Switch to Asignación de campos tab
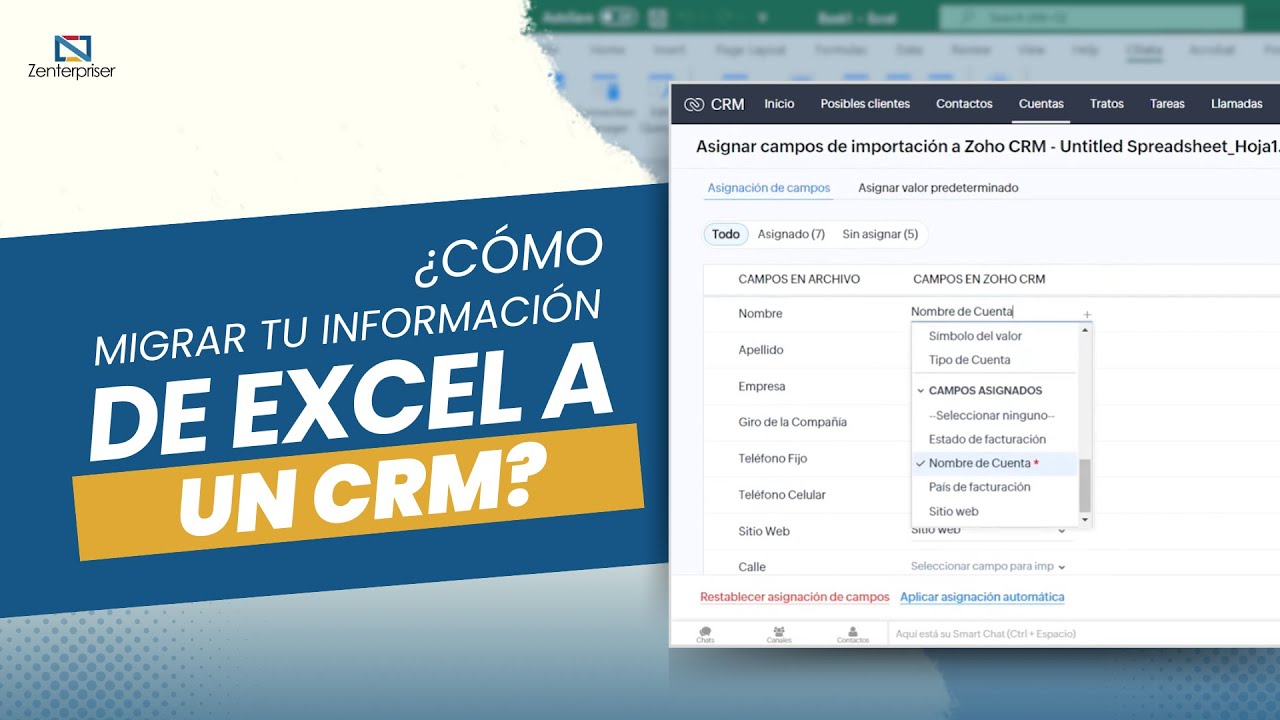Image resolution: width=1280 pixels, height=720 pixels. click(x=769, y=188)
